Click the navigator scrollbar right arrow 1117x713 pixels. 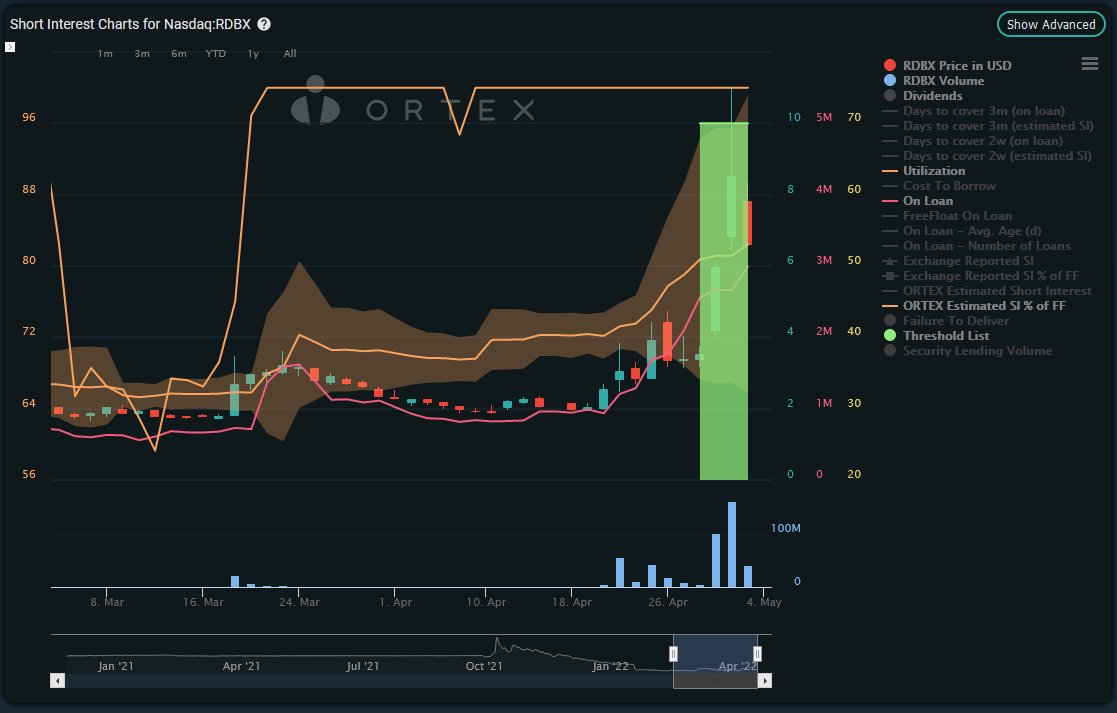tap(764, 681)
